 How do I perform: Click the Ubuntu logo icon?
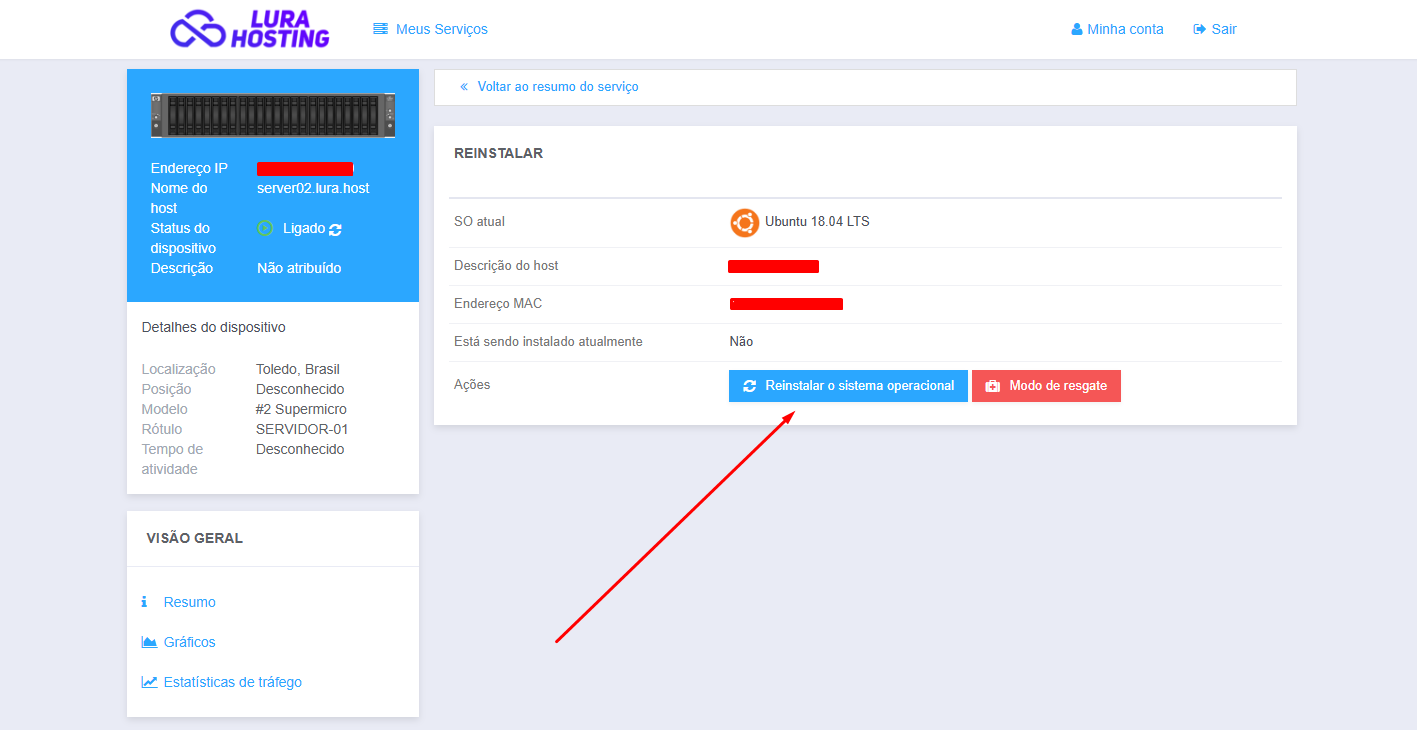744,222
